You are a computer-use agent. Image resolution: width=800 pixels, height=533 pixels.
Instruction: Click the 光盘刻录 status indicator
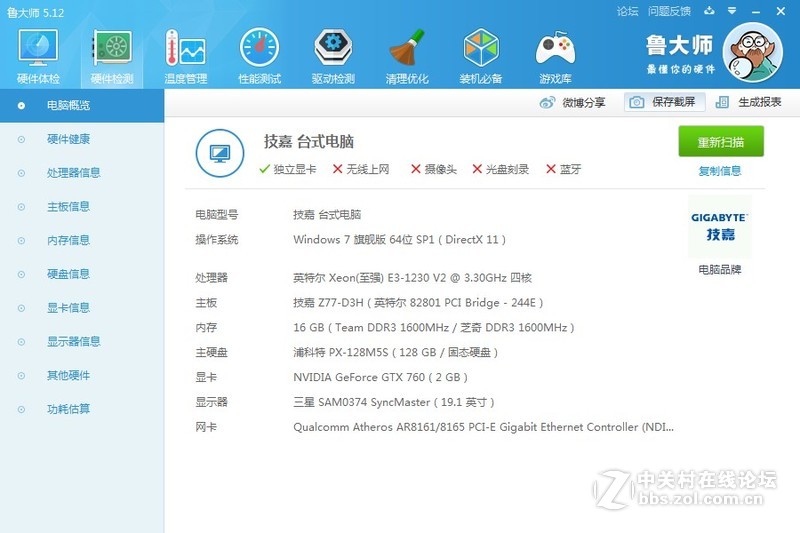[501, 169]
